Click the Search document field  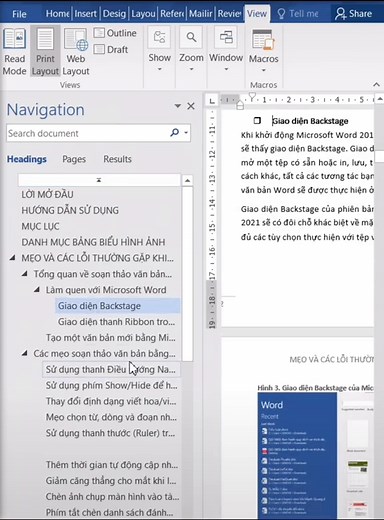pos(87,133)
